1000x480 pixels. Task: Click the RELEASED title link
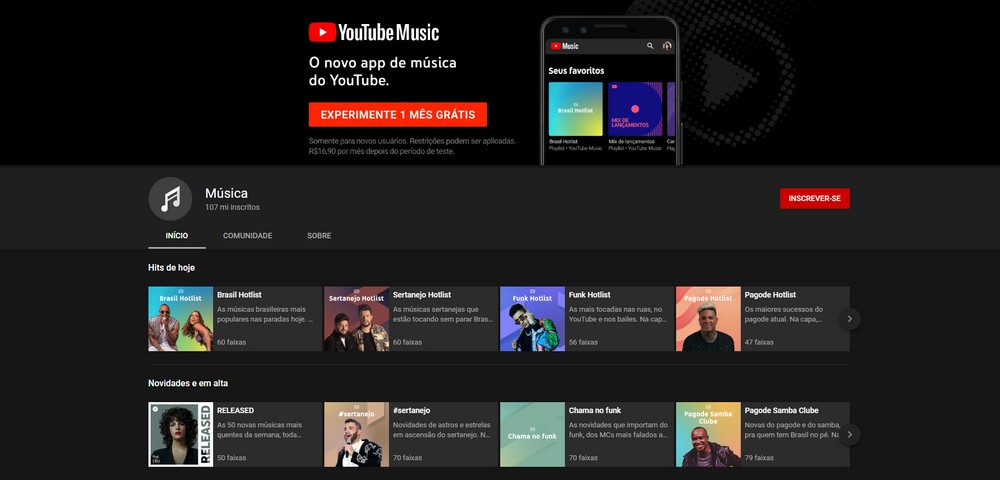(235, 410)
